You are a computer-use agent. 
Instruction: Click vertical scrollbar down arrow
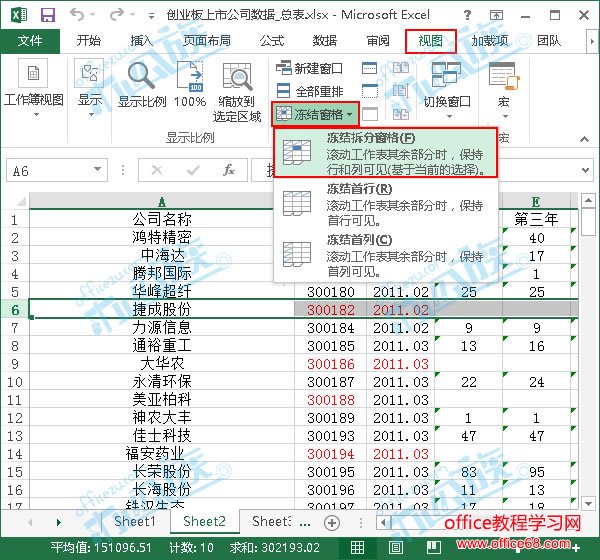[x=588, y=503]
